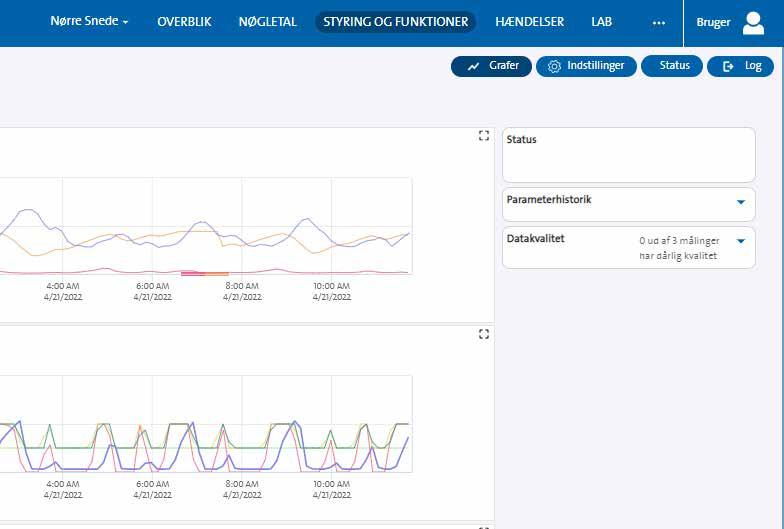Click the Bruger user avatar icon
Screen dimensions: 784x529
point(753,23)
